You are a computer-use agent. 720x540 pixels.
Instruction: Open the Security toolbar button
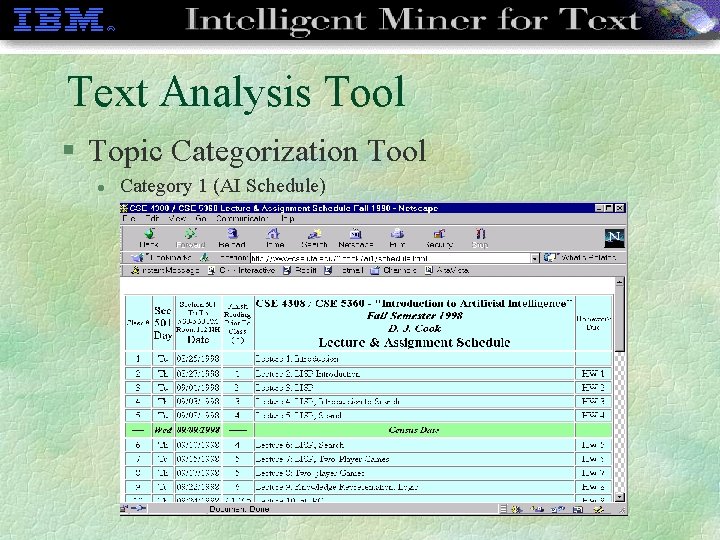[x=439, y=238]
